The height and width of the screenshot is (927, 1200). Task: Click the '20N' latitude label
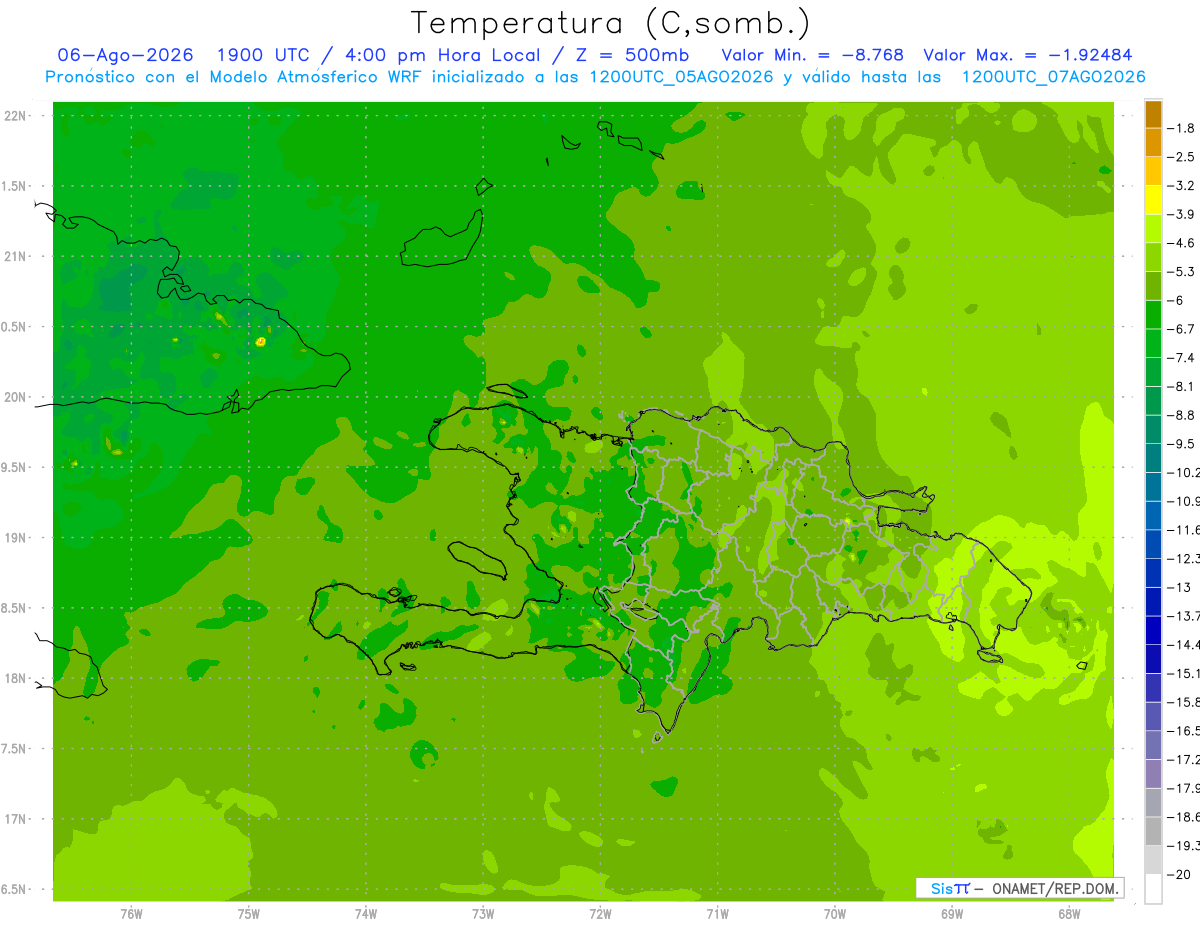pos(16,397)
